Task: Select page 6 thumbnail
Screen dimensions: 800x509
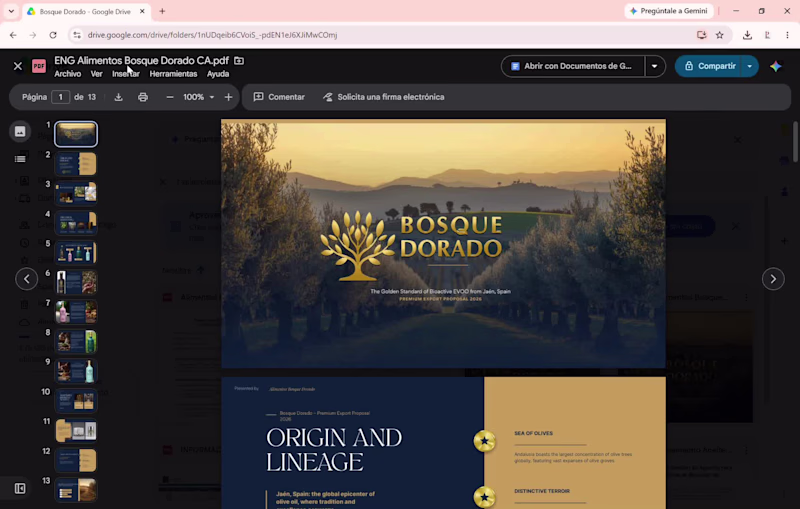Action: click(x=76, y=282)
